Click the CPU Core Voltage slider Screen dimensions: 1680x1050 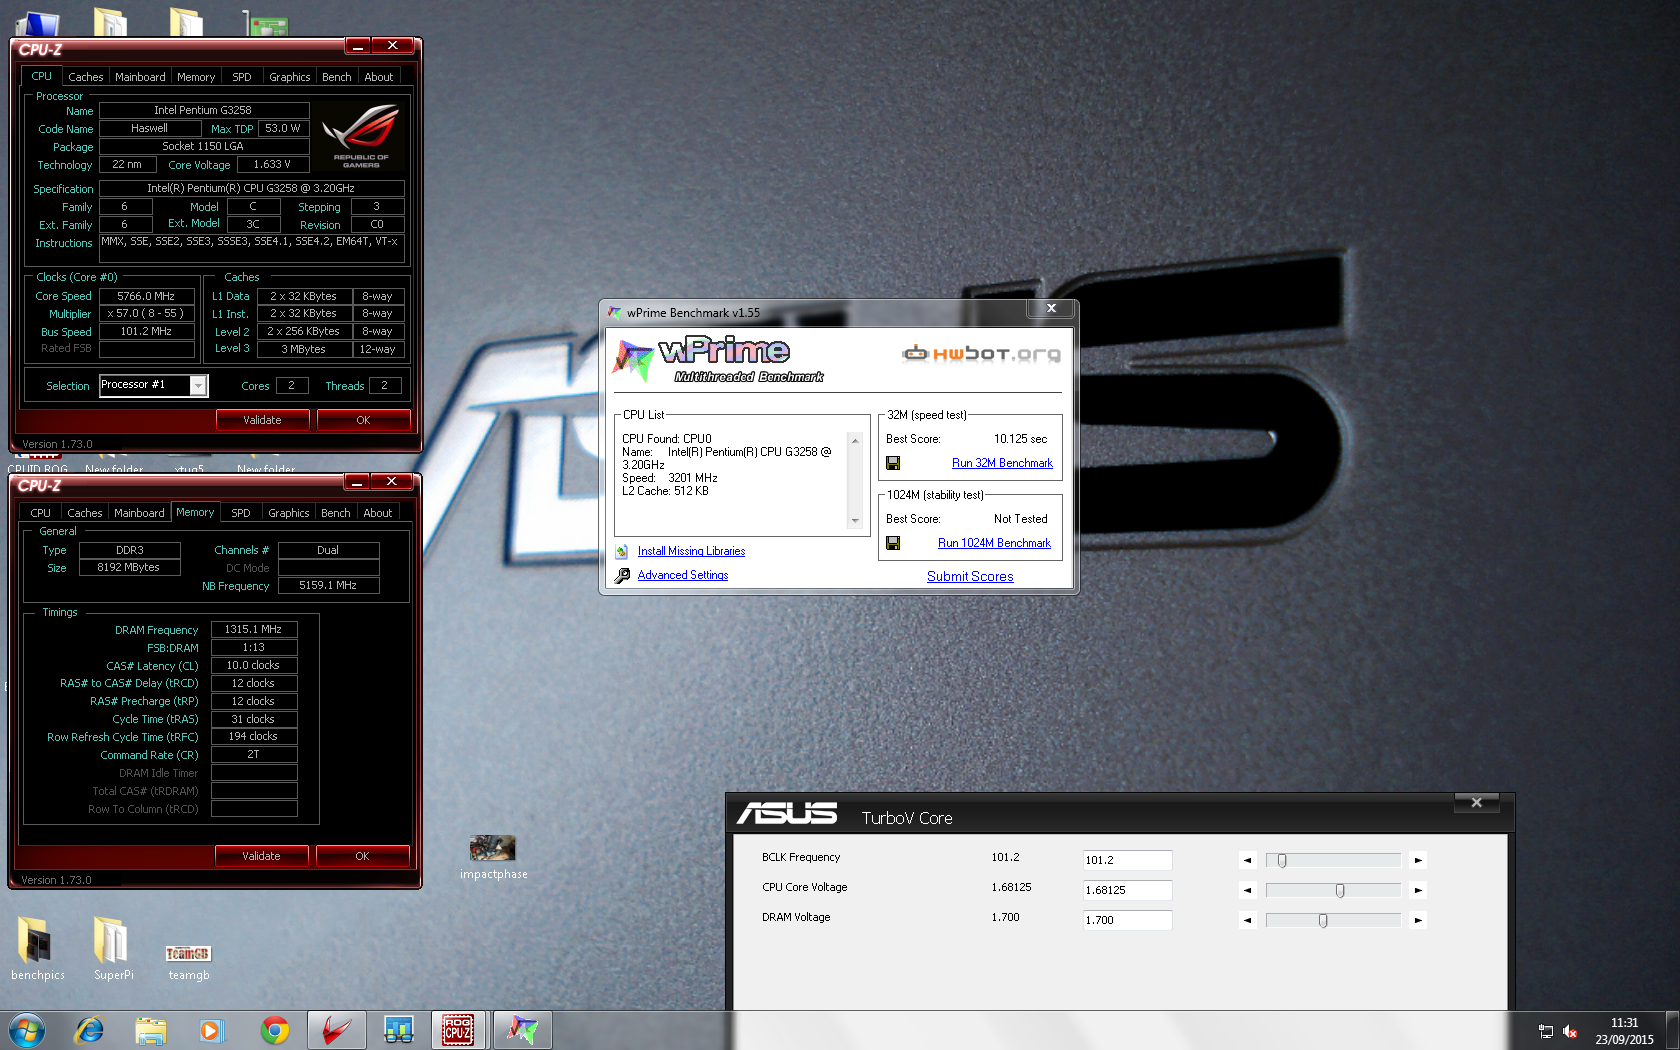click(x=1333, y=890)
